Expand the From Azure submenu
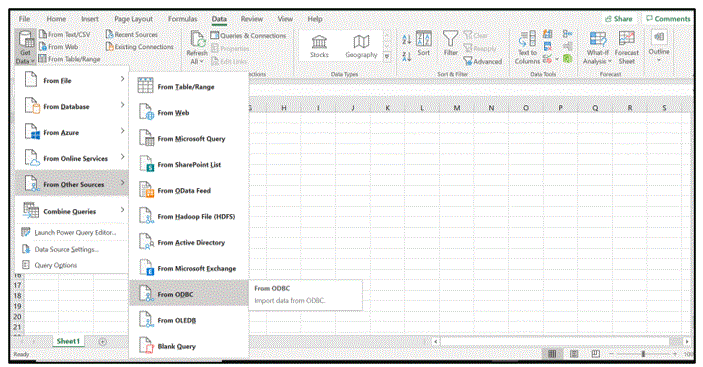 click(x=72, y=132)
